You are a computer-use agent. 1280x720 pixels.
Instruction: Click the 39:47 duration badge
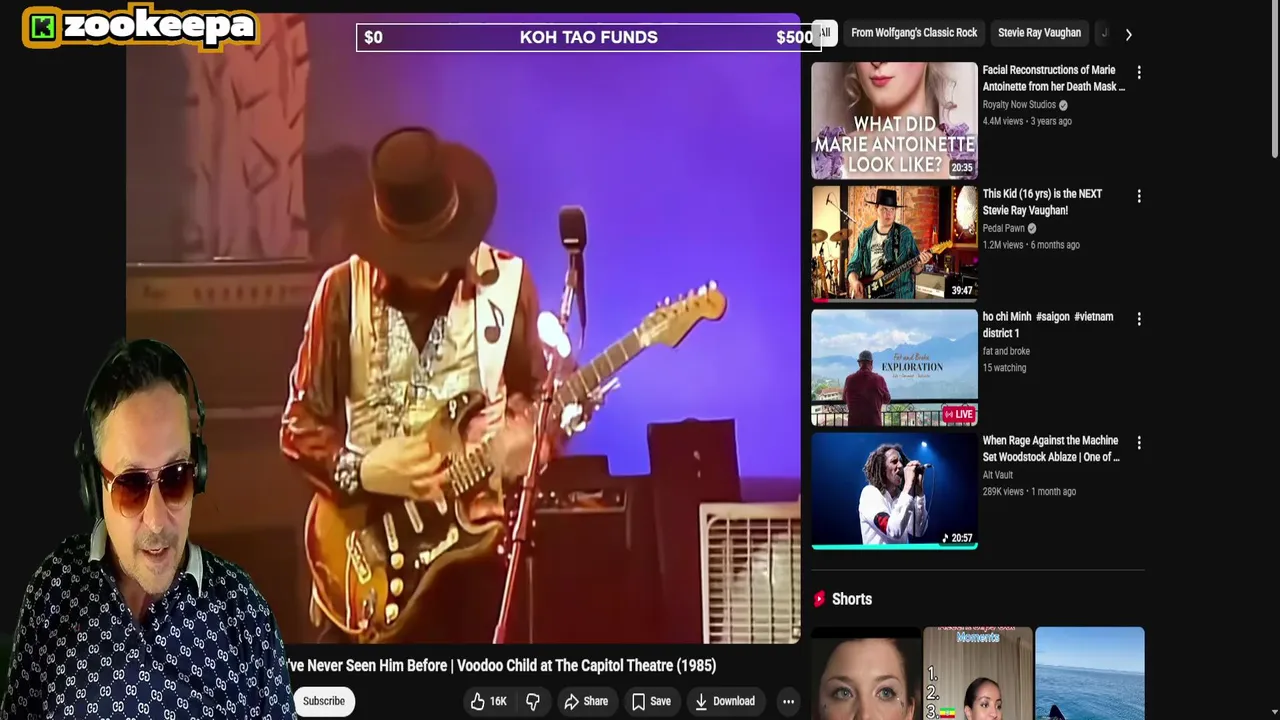tap(962, 291)
